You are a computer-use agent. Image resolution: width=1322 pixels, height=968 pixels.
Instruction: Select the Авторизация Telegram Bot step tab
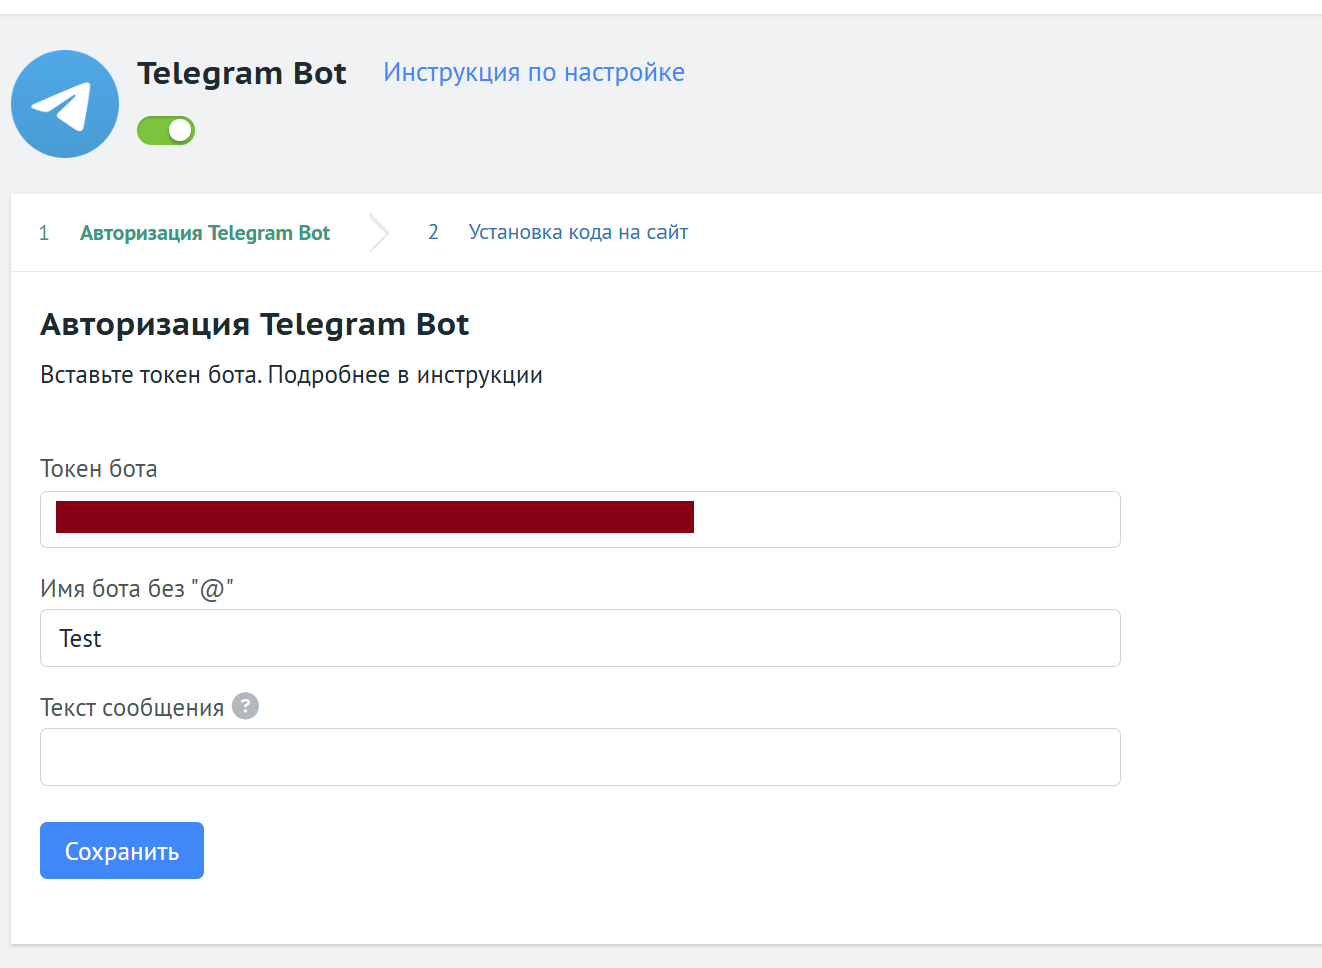(x=205, y=233)
